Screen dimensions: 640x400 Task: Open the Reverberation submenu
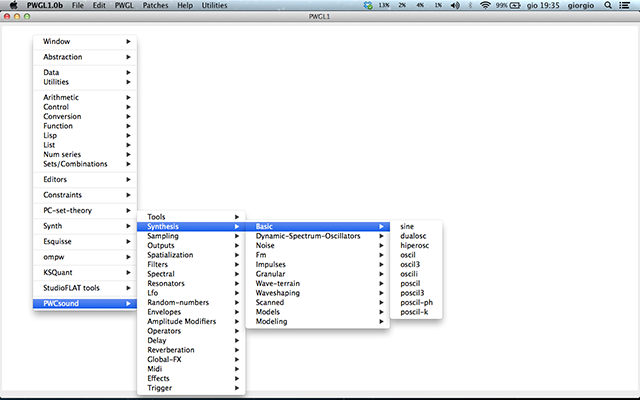point(191,350)
